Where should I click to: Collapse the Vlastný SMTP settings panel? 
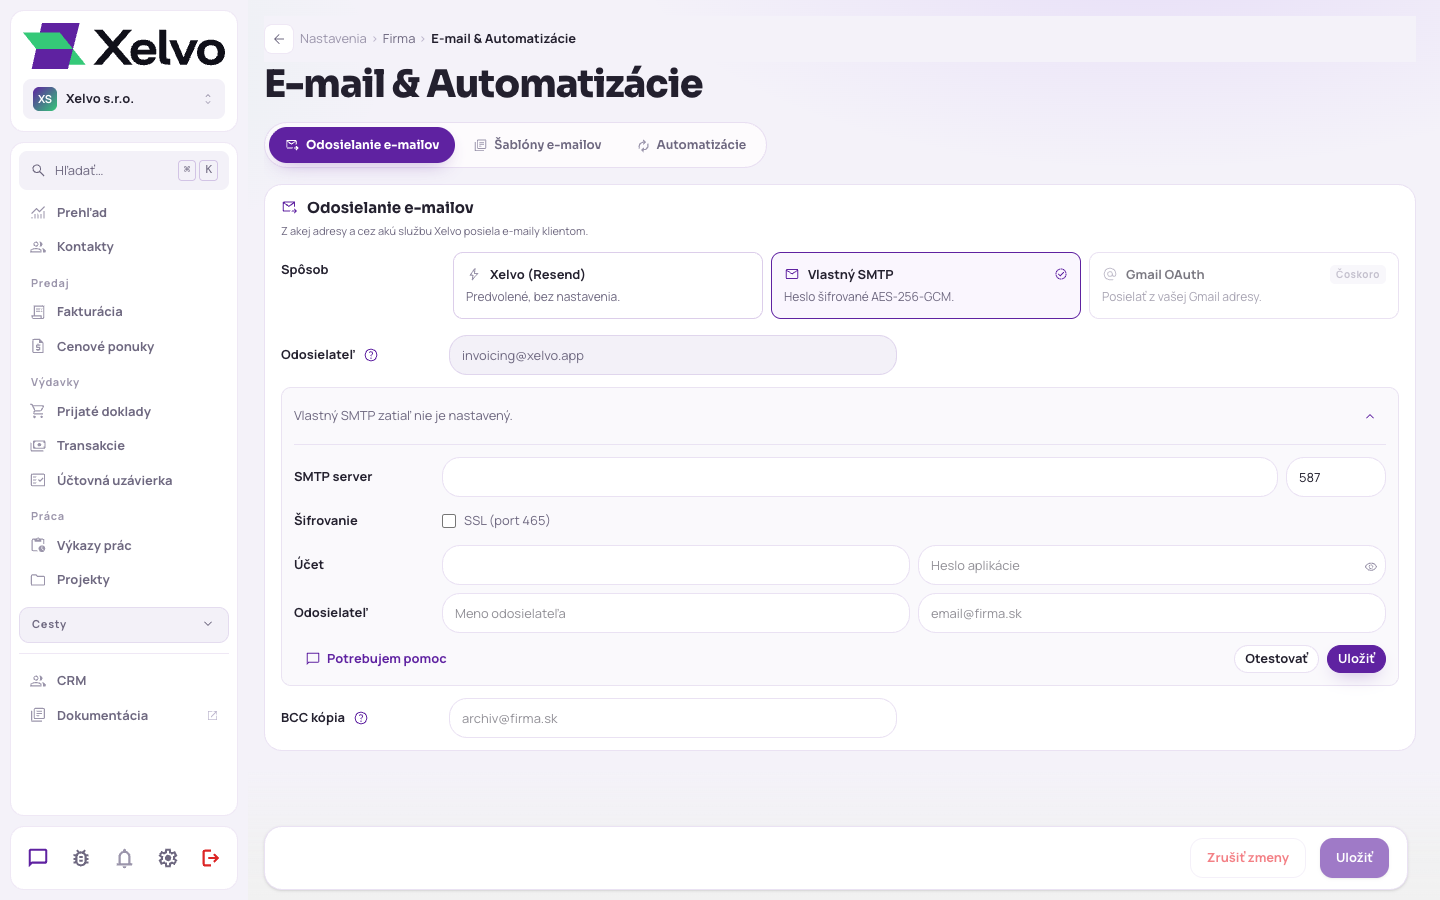click(1370, 416)
